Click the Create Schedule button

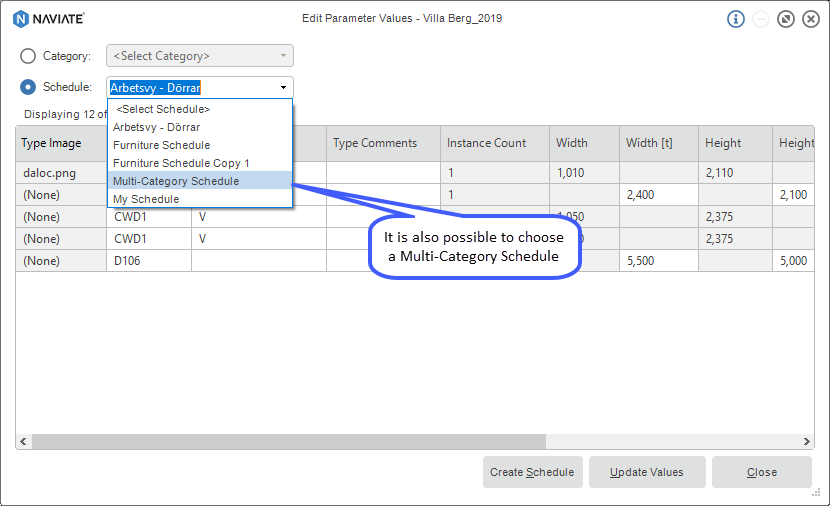(533, 472)
